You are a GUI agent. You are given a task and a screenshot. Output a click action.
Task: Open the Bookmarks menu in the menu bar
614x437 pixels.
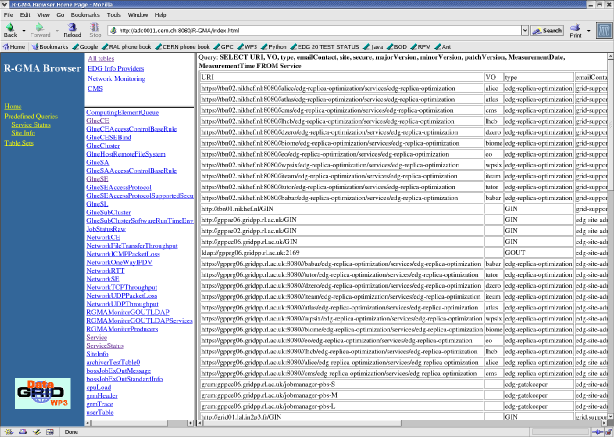click(x=85, y=15)
